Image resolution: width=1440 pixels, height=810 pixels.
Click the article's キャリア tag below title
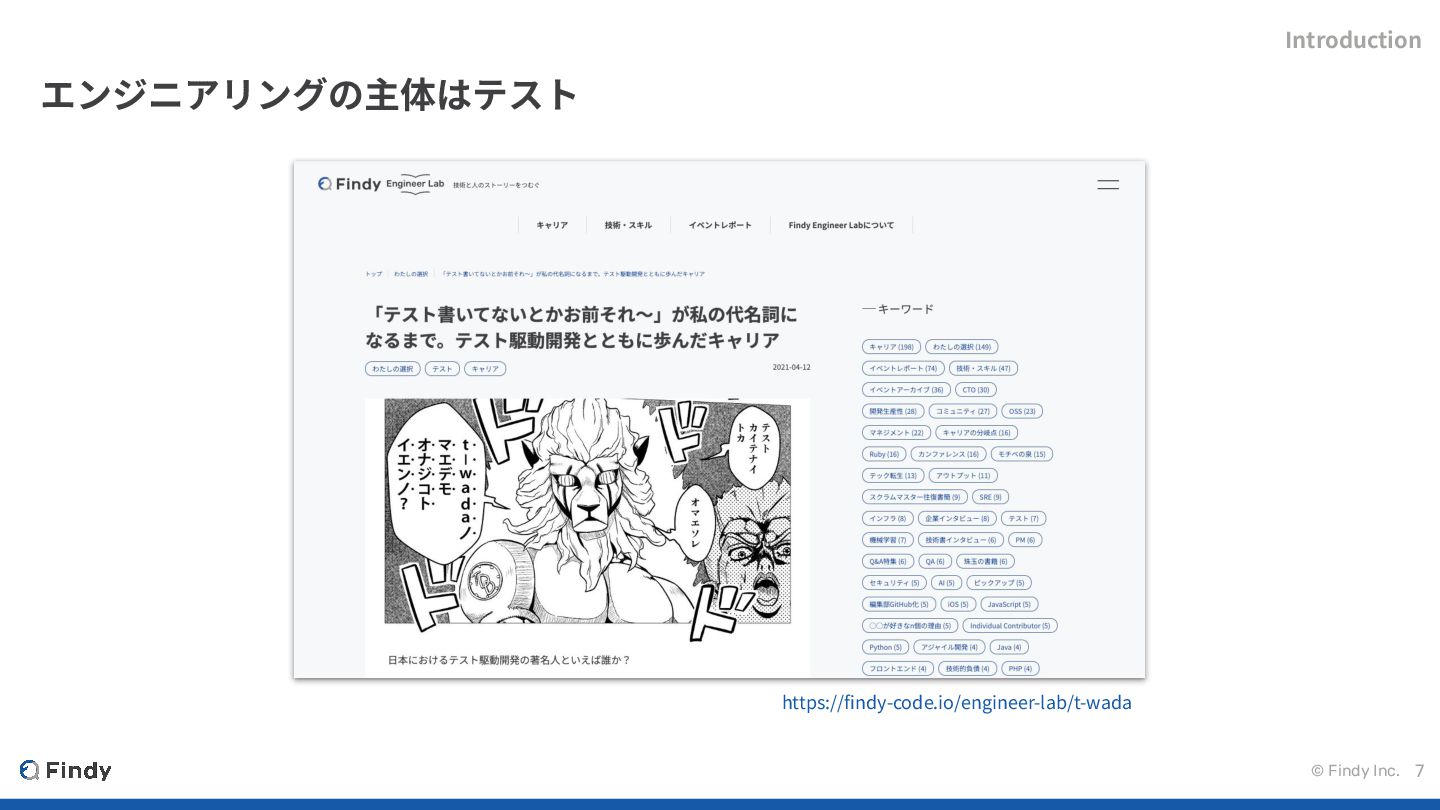click(x=485, y=369)
